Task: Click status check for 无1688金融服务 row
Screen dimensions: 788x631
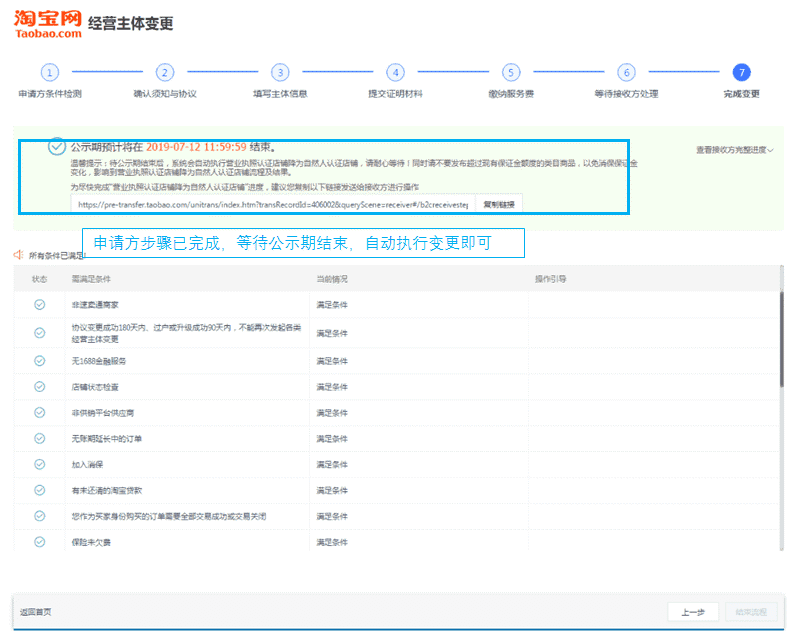Action: (40, 359)
